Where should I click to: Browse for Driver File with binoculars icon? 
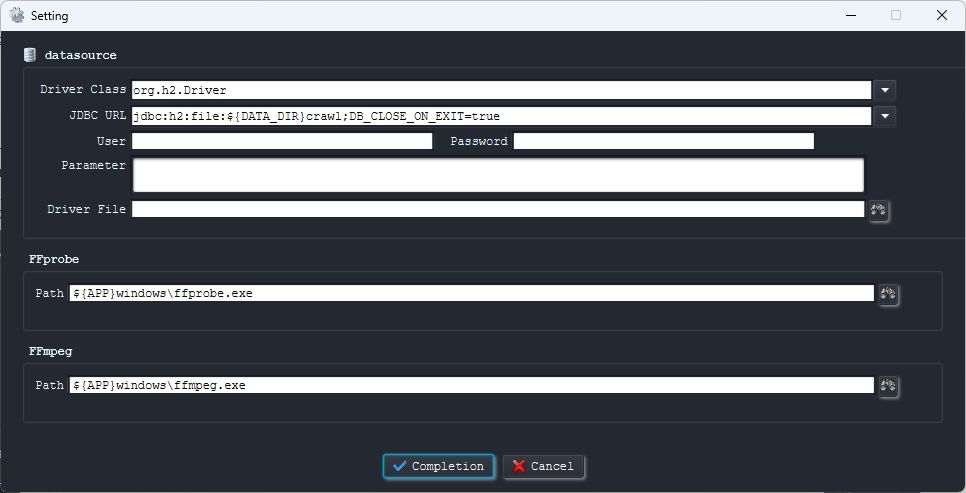[879, 210]
